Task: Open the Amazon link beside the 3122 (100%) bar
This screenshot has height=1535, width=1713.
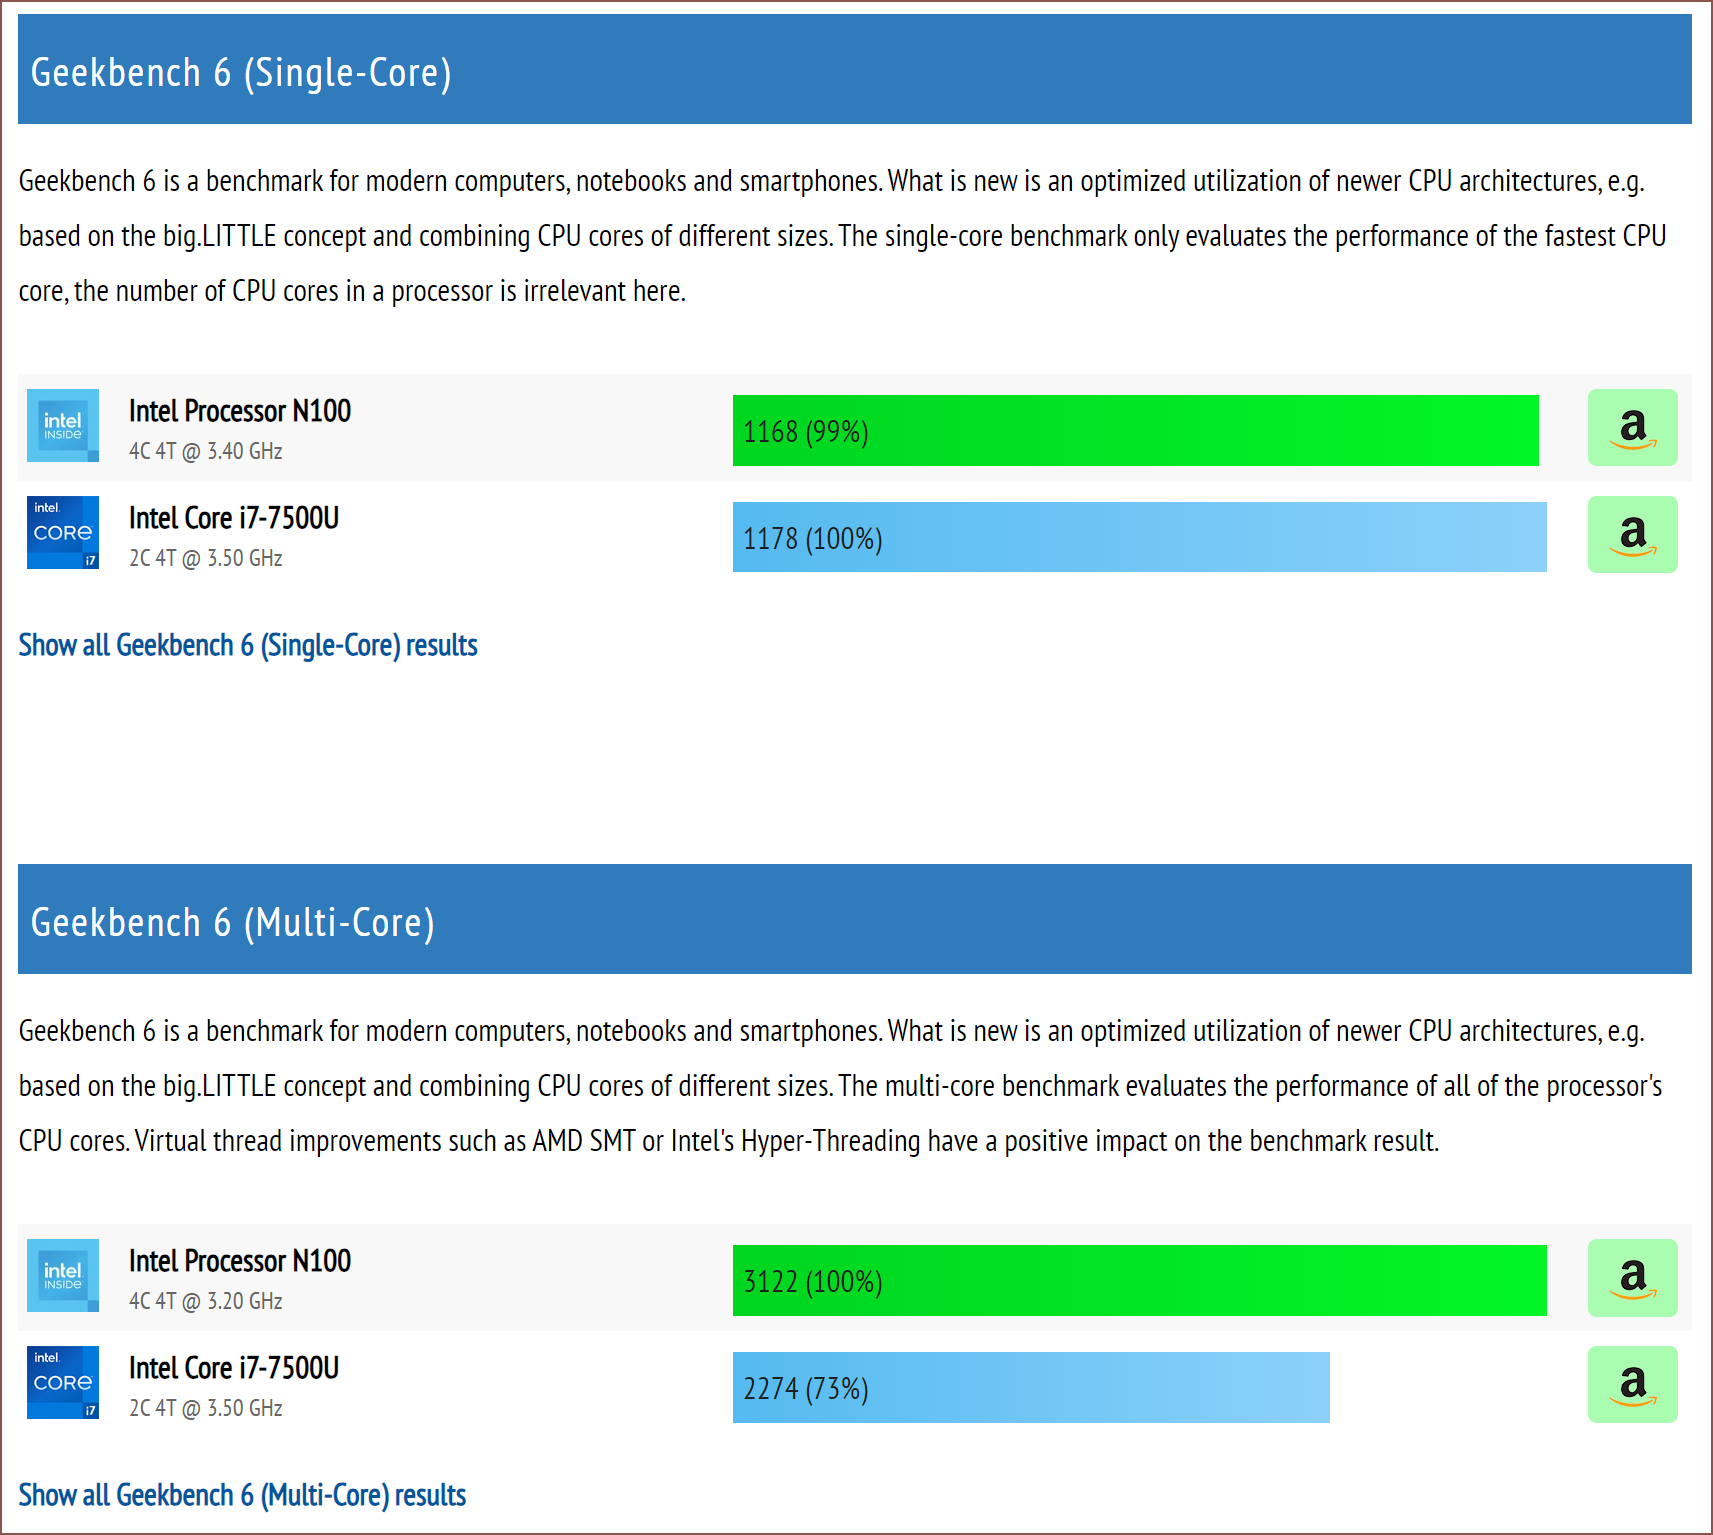Action: pyautogui.click(x=1632, y=1278)
